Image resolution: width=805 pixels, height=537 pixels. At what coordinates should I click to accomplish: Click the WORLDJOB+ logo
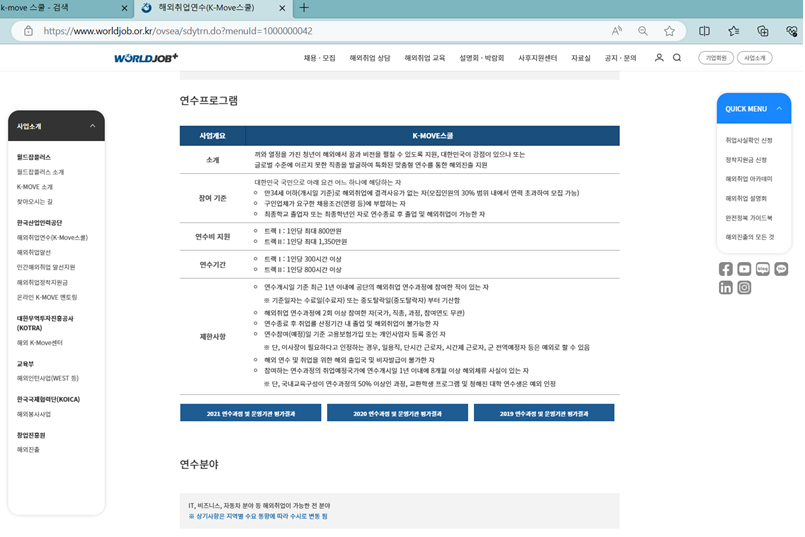click(146, 57)
